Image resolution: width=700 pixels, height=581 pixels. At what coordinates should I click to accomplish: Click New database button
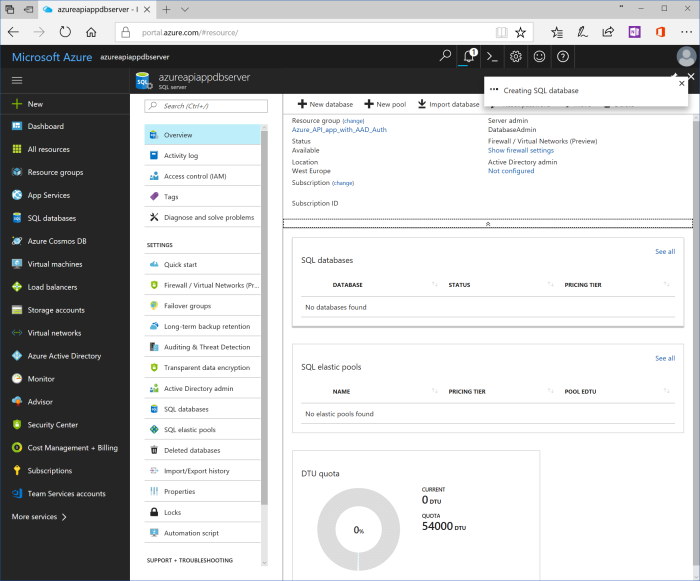(325, 104)
